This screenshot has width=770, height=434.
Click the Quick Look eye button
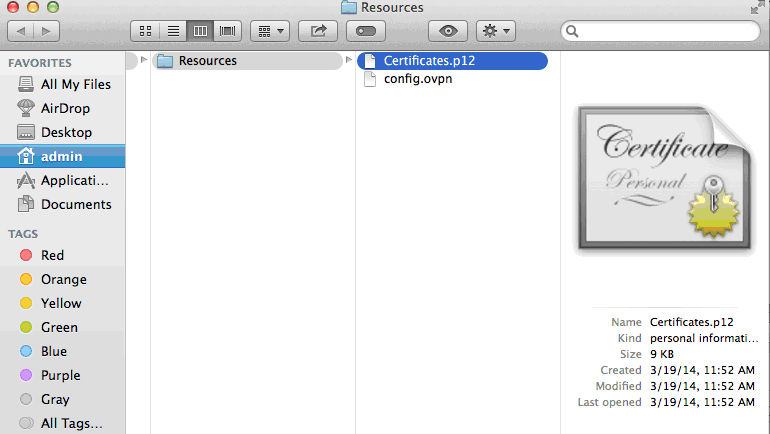tap(448, 31)
